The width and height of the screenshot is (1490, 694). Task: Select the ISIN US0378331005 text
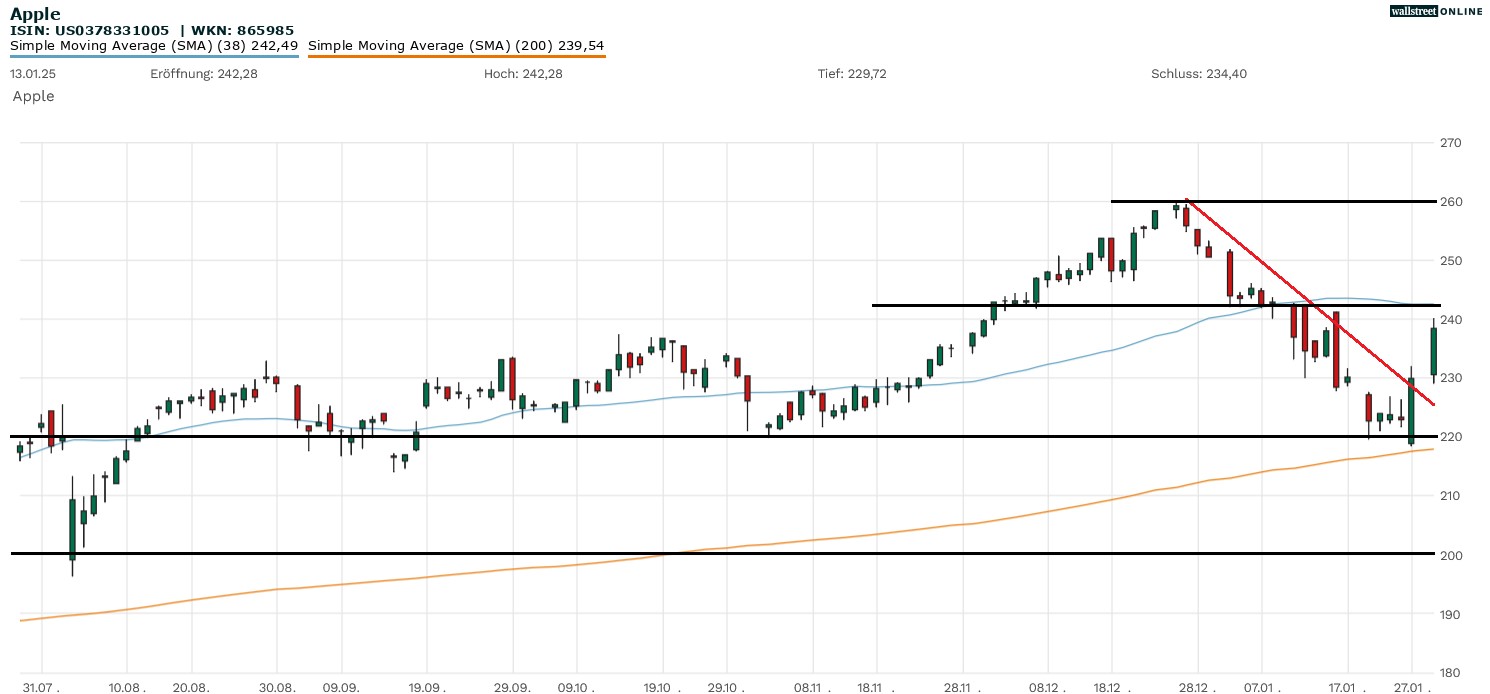coord(90,30)
